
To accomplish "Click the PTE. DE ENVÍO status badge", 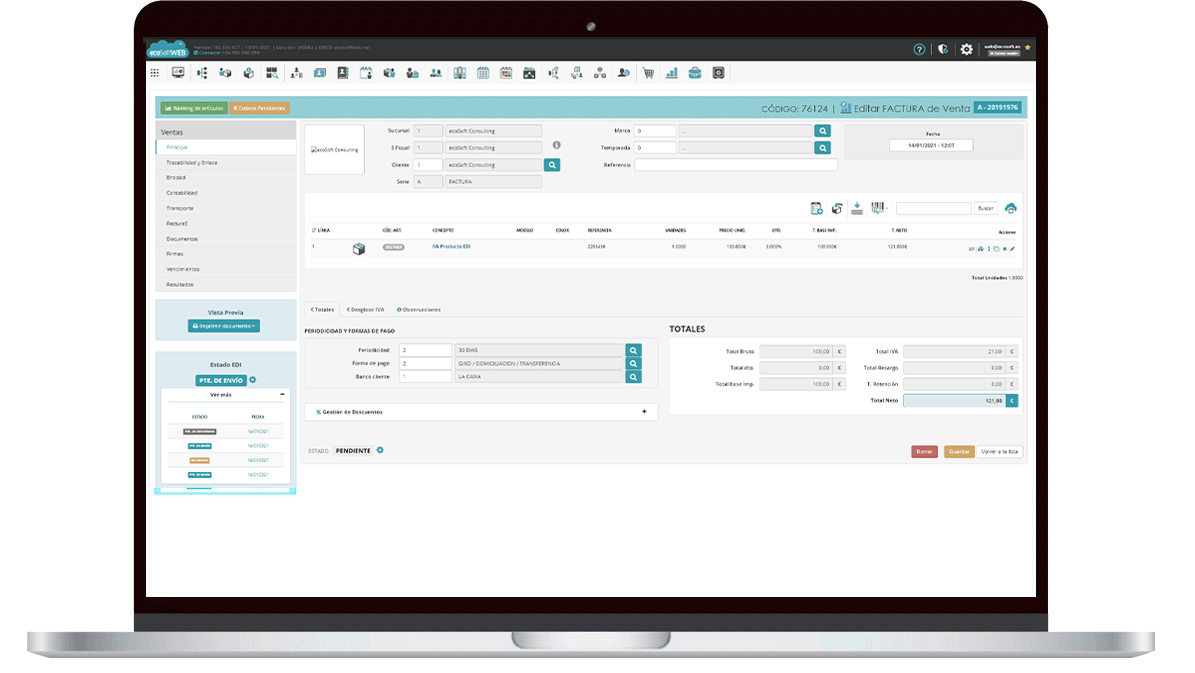I will [x=221, y=380].
